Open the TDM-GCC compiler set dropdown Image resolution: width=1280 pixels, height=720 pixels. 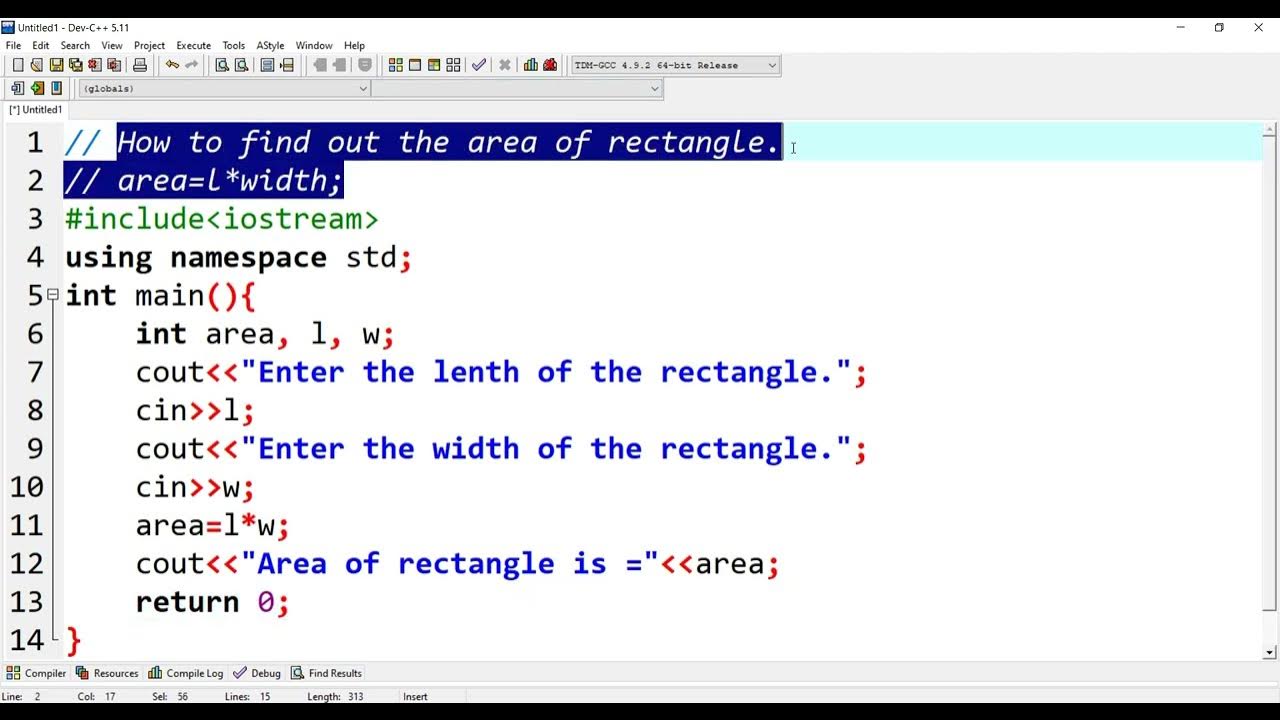coord(675,65)
